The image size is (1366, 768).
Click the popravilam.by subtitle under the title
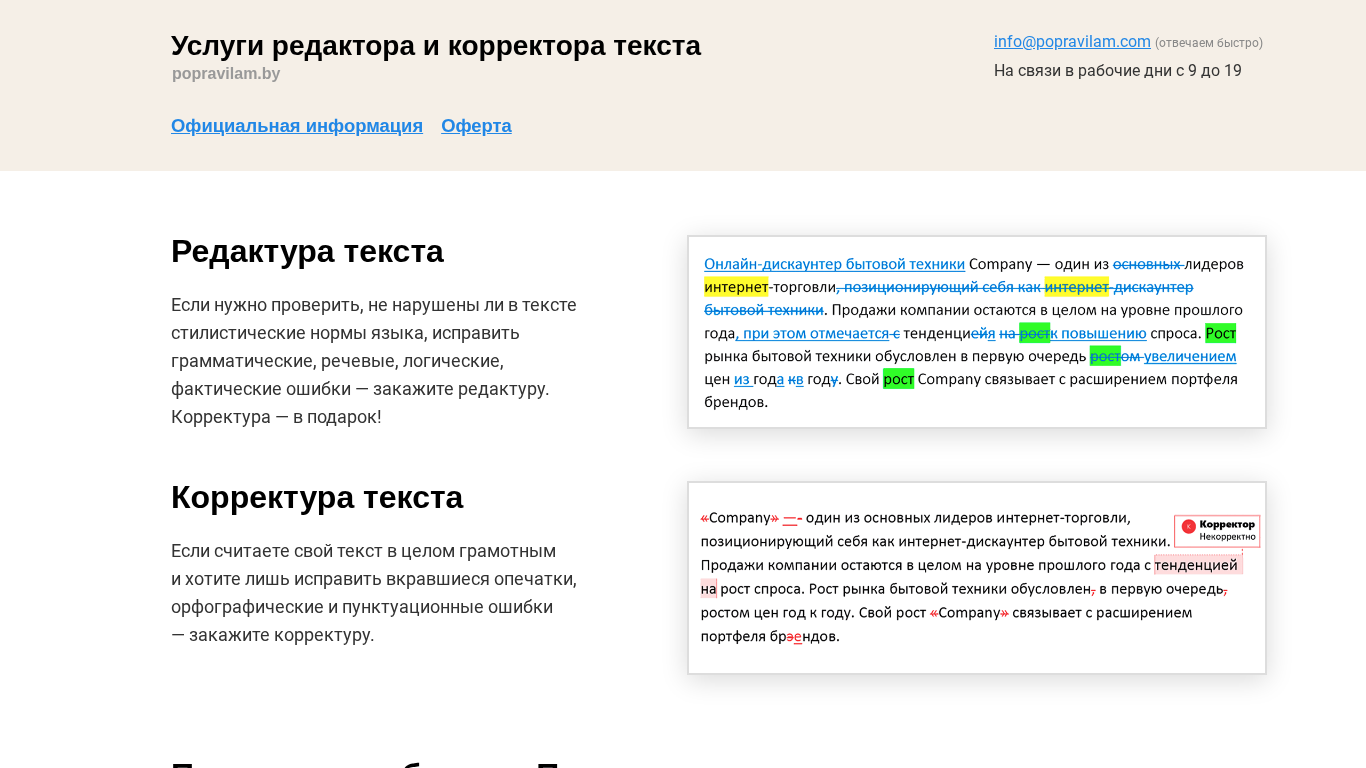point(226,73)
